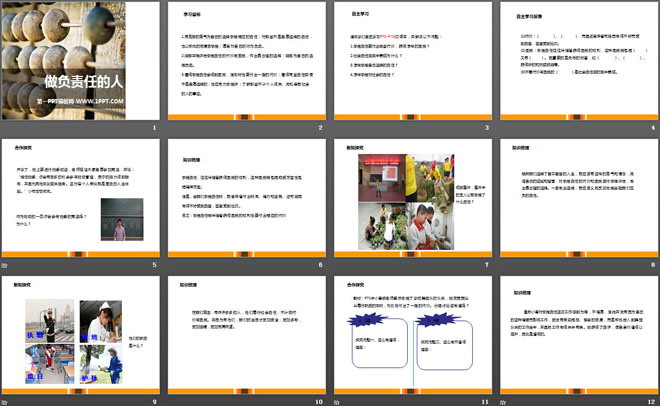Viewport: 660px width, 406px height.
Task: Select slide 3 thumbnail with four questions
Action: (x=413, y=61)
